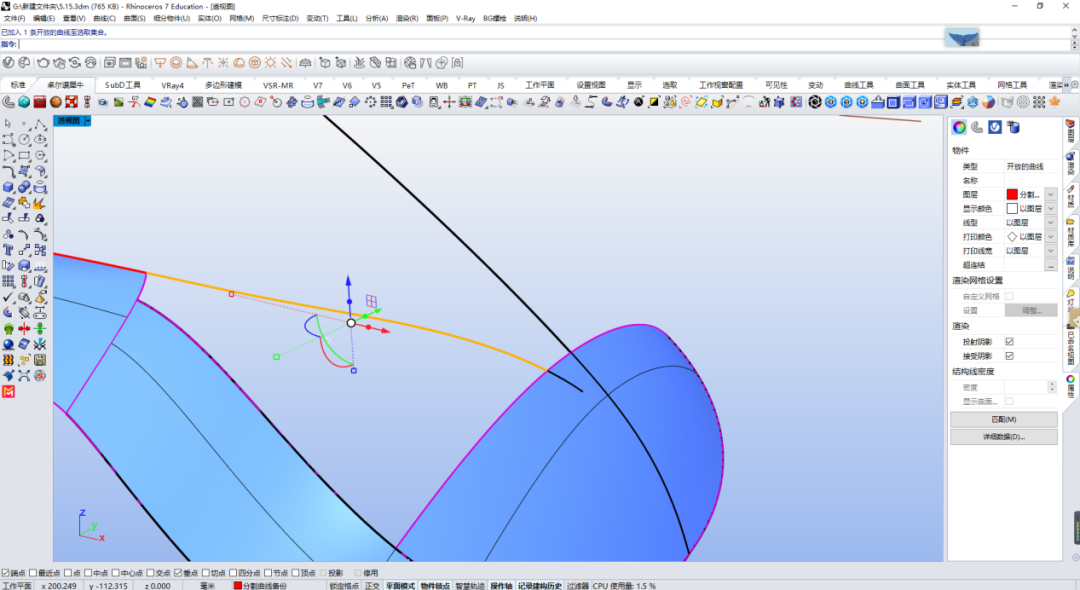Viewport: 1080px width, 590px height.
Task: Select the solid box tool
Action: tap(8, 187)
